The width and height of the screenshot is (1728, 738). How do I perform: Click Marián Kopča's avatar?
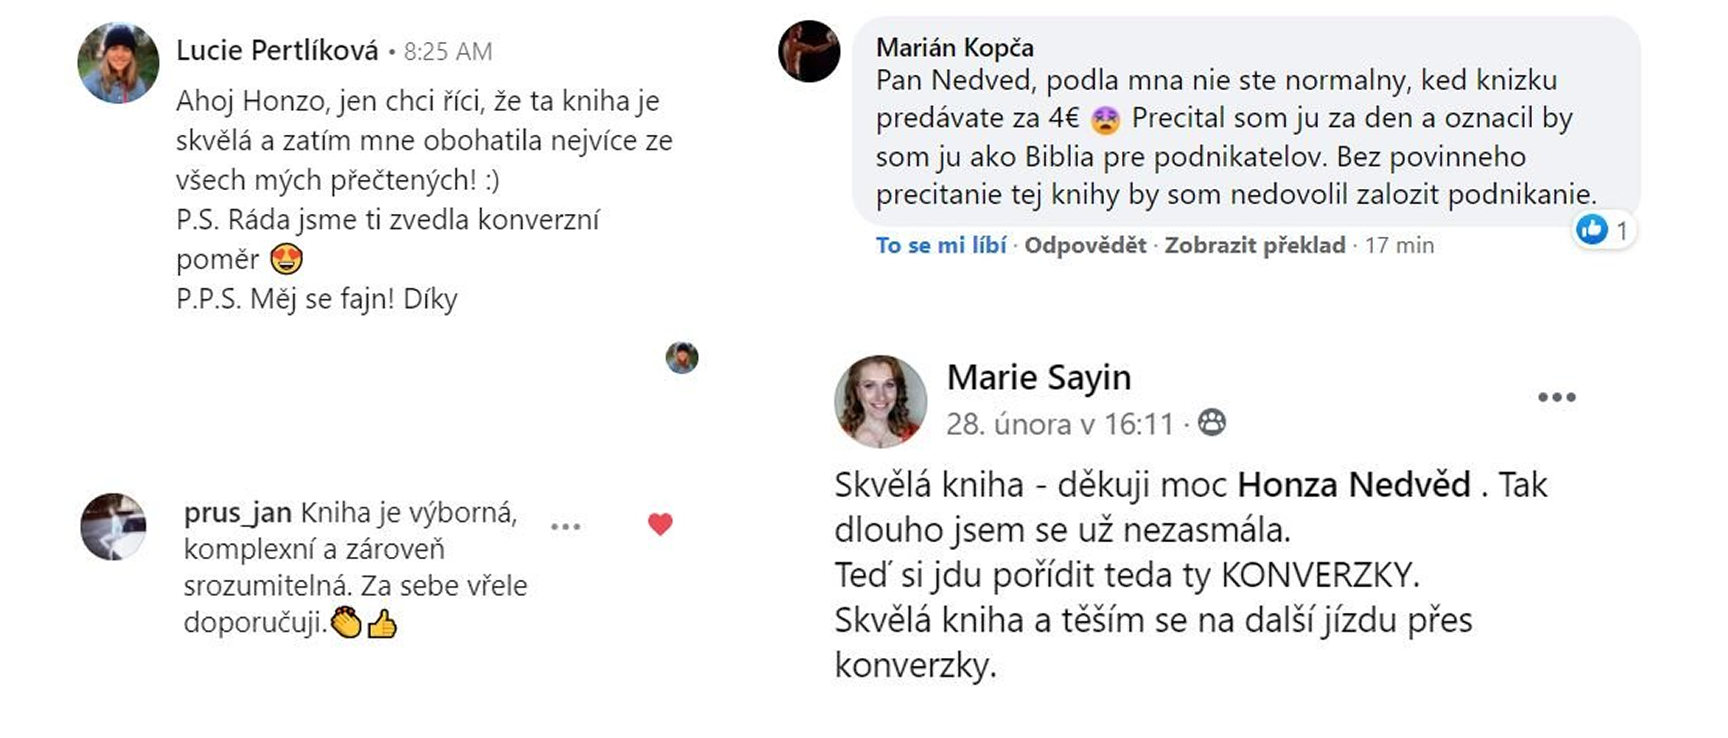point(809,51)
